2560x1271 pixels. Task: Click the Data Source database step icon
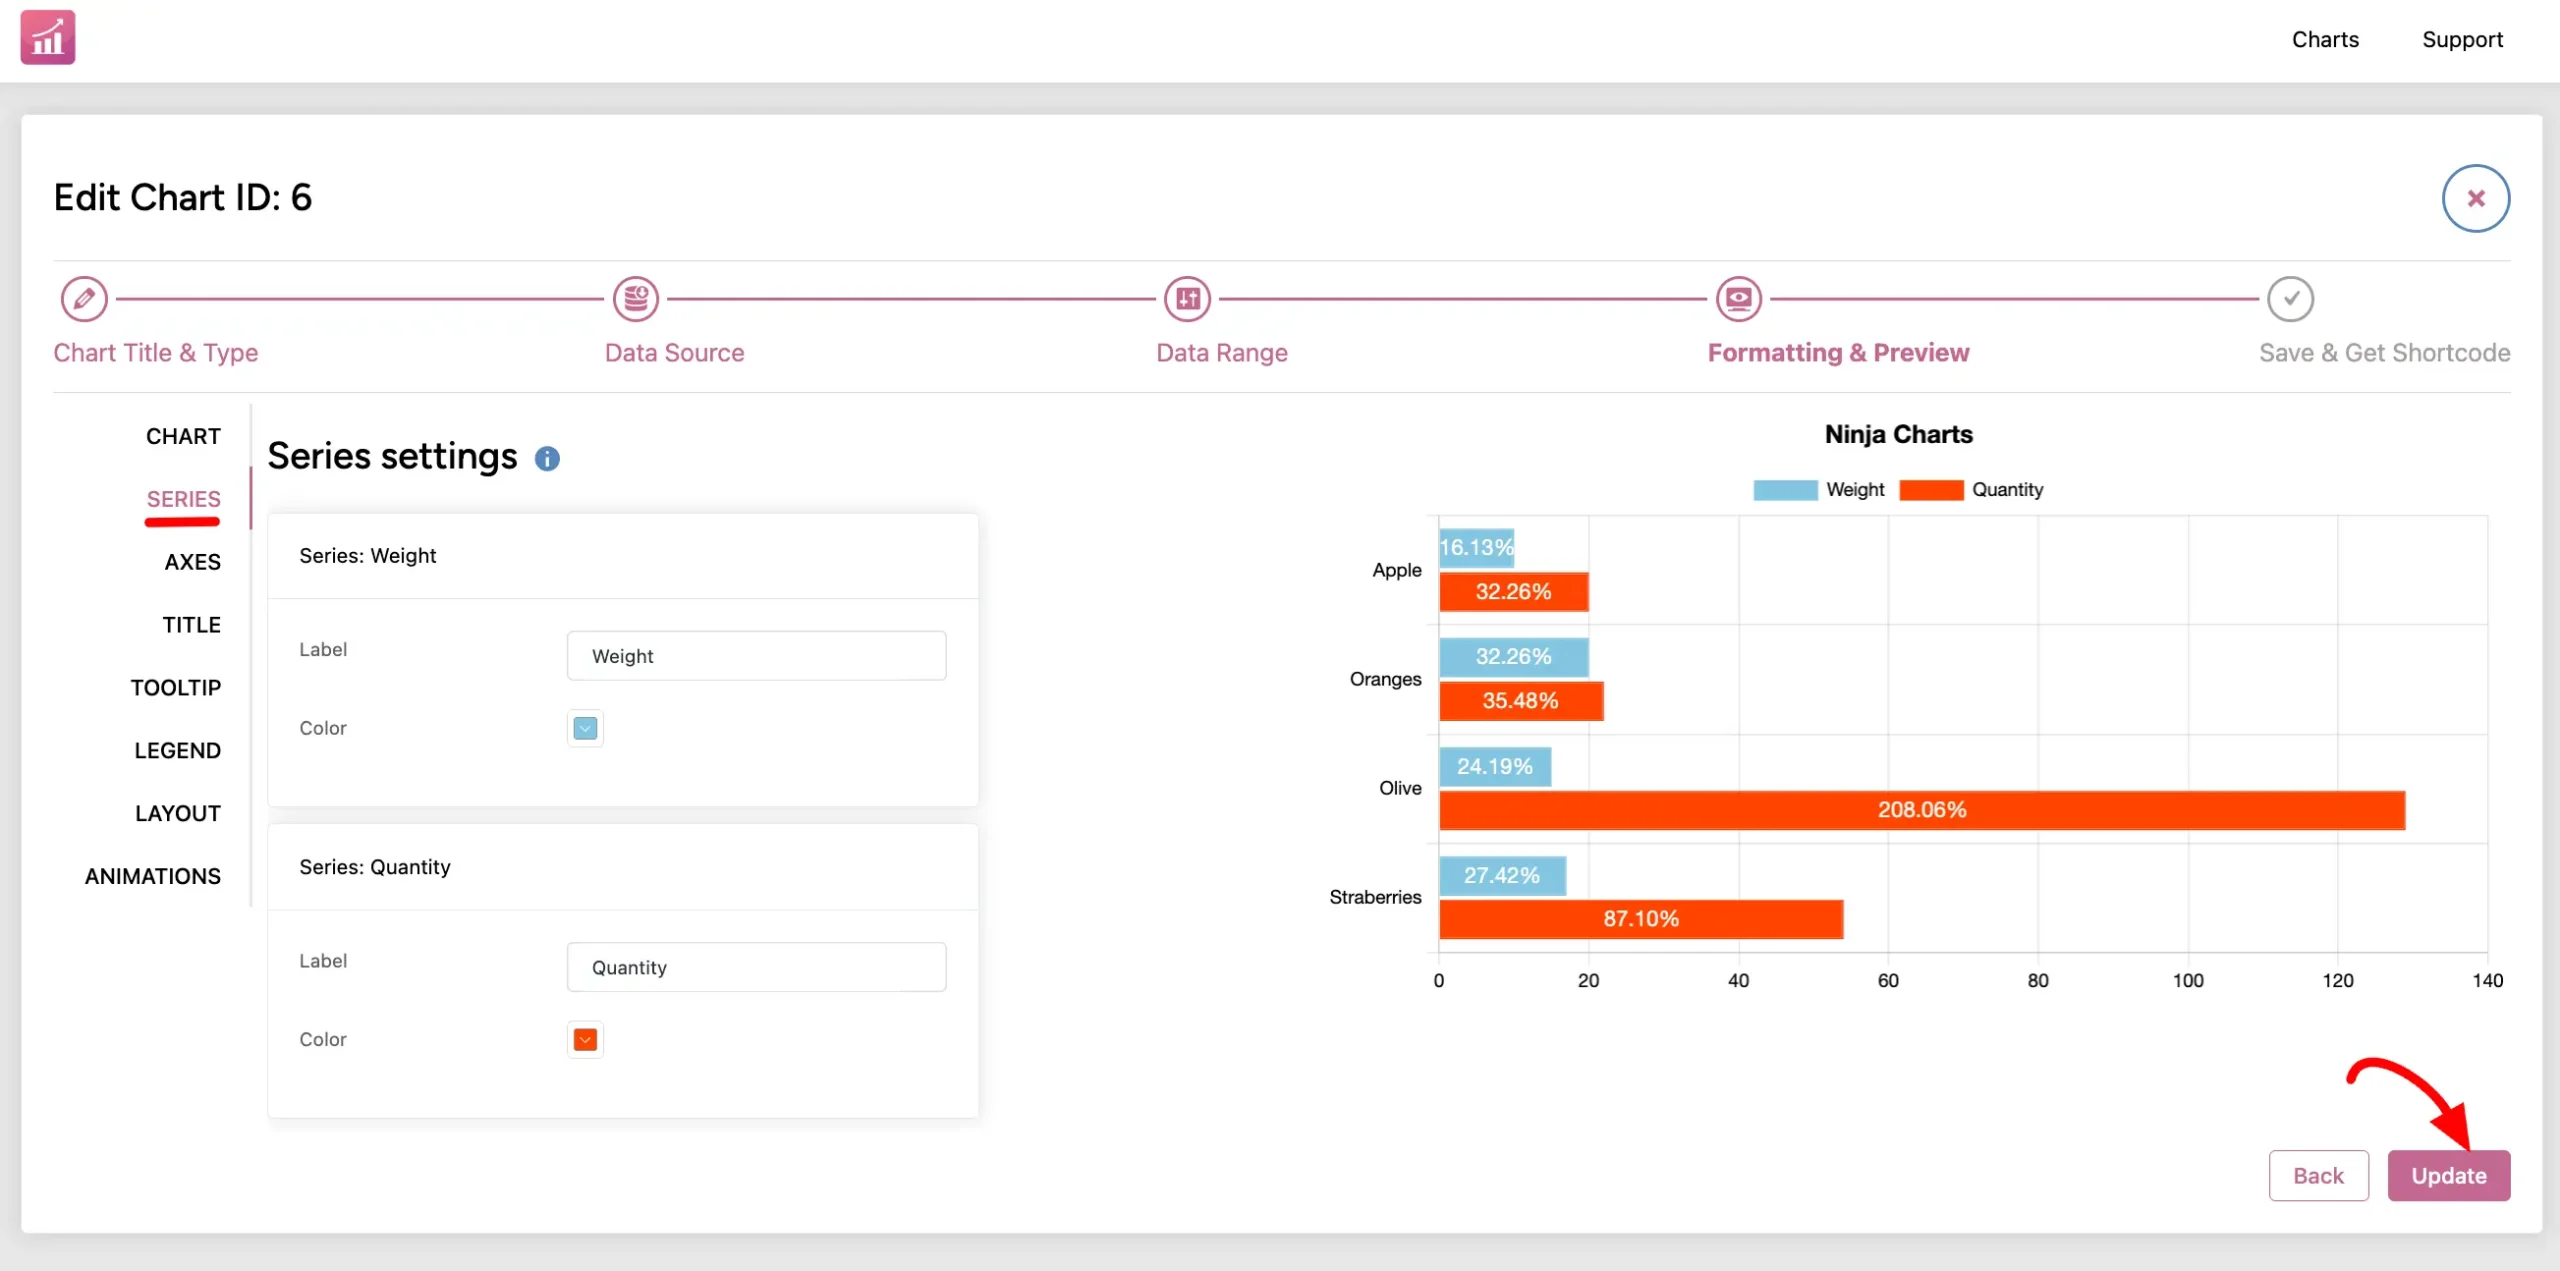tap(636, 299)
